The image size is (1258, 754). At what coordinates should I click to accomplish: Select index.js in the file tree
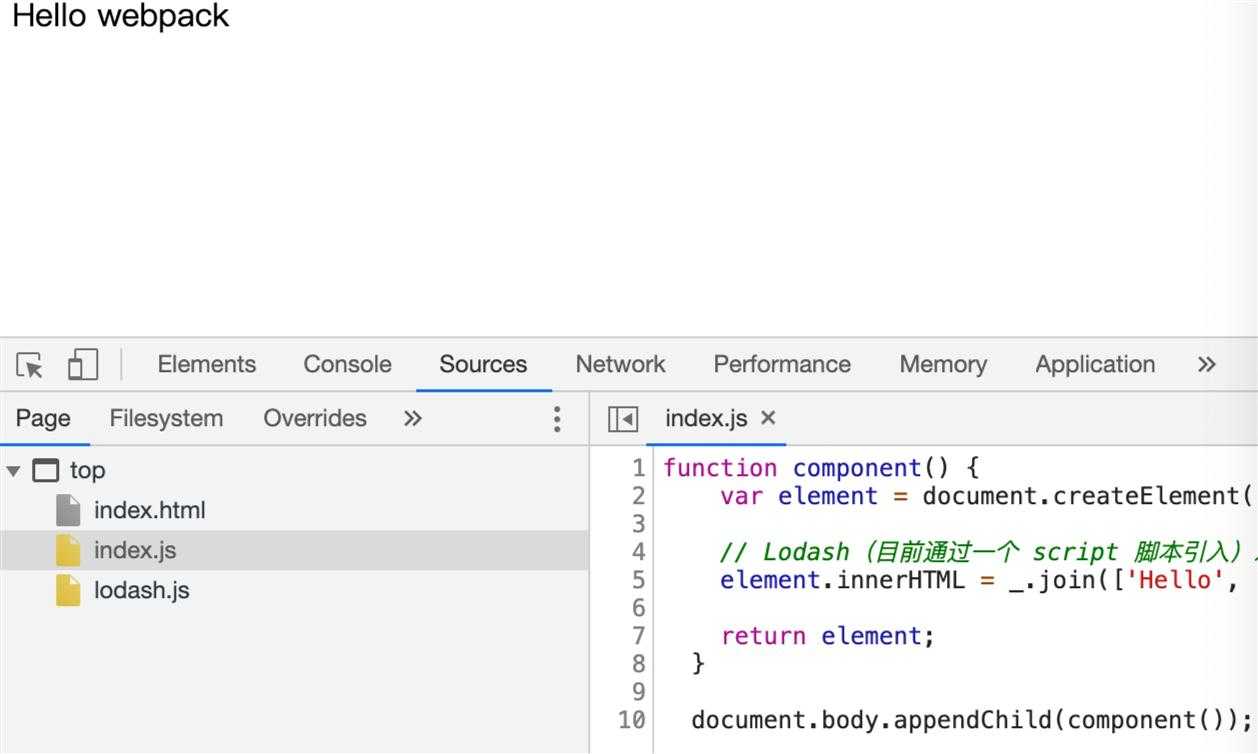click(135, 551)
